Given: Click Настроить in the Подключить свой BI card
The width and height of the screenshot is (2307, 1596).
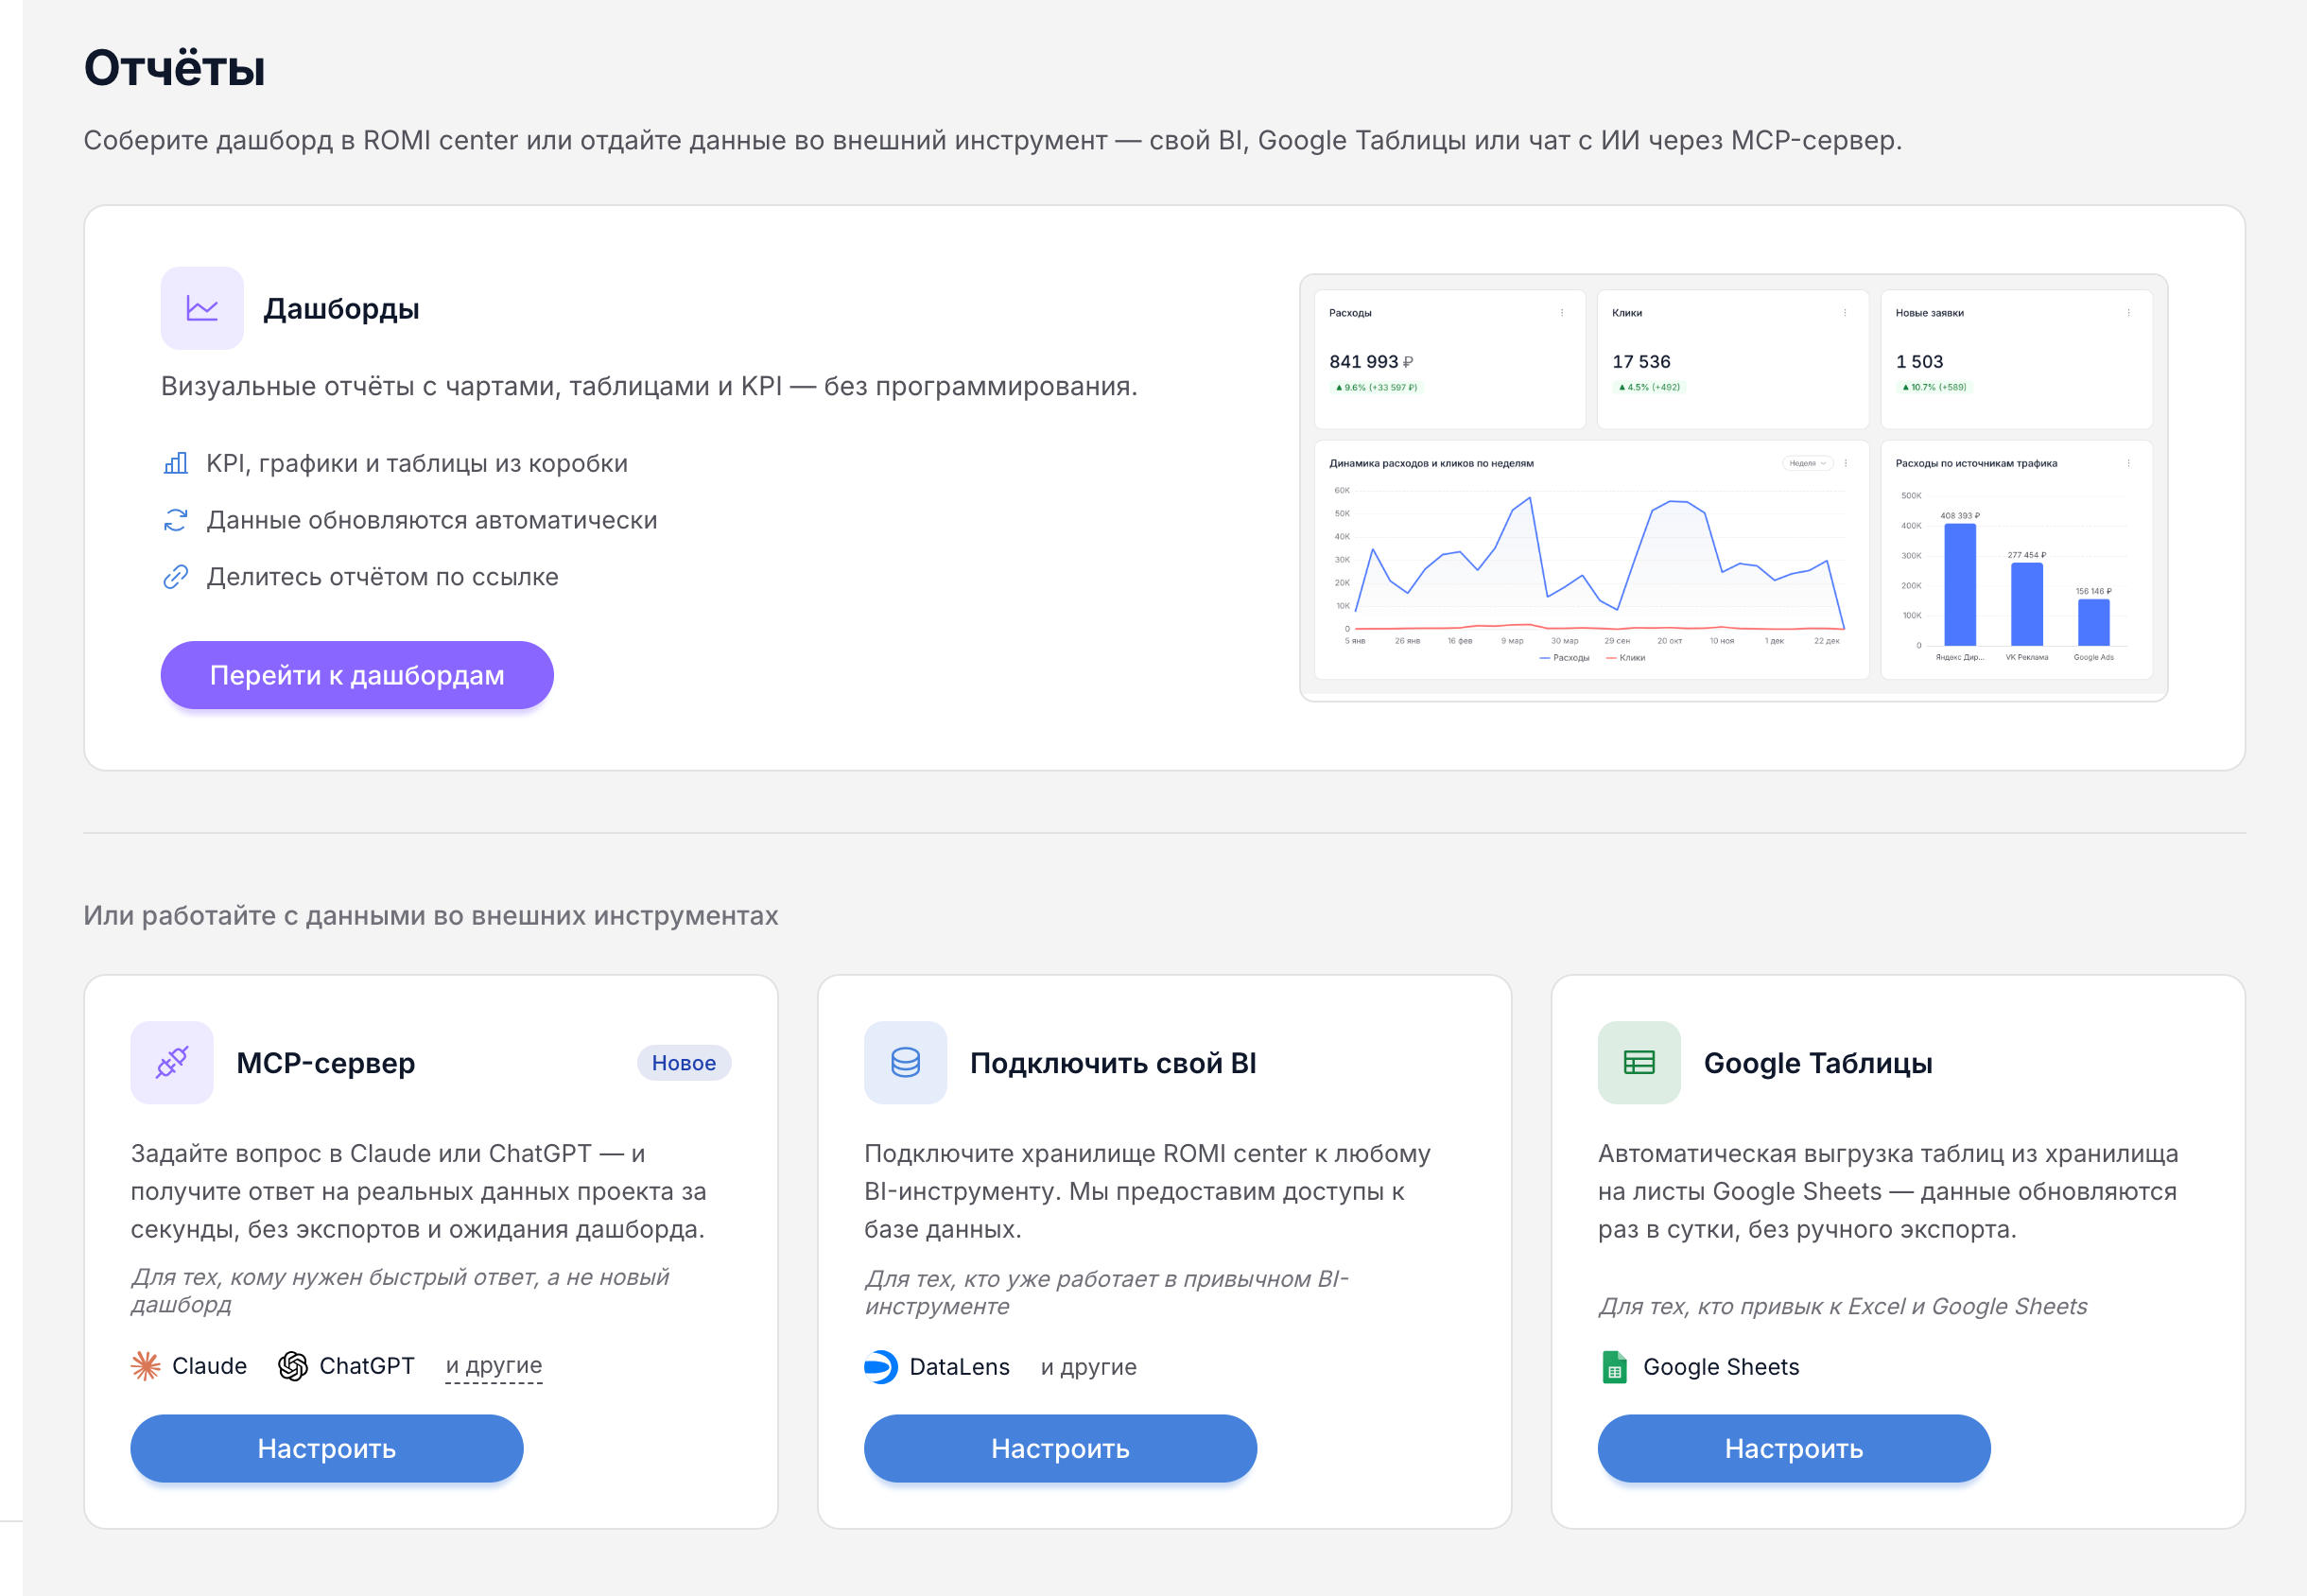Looking at the screenshot, I should pyautogui.click(x=1060, y=1448).
